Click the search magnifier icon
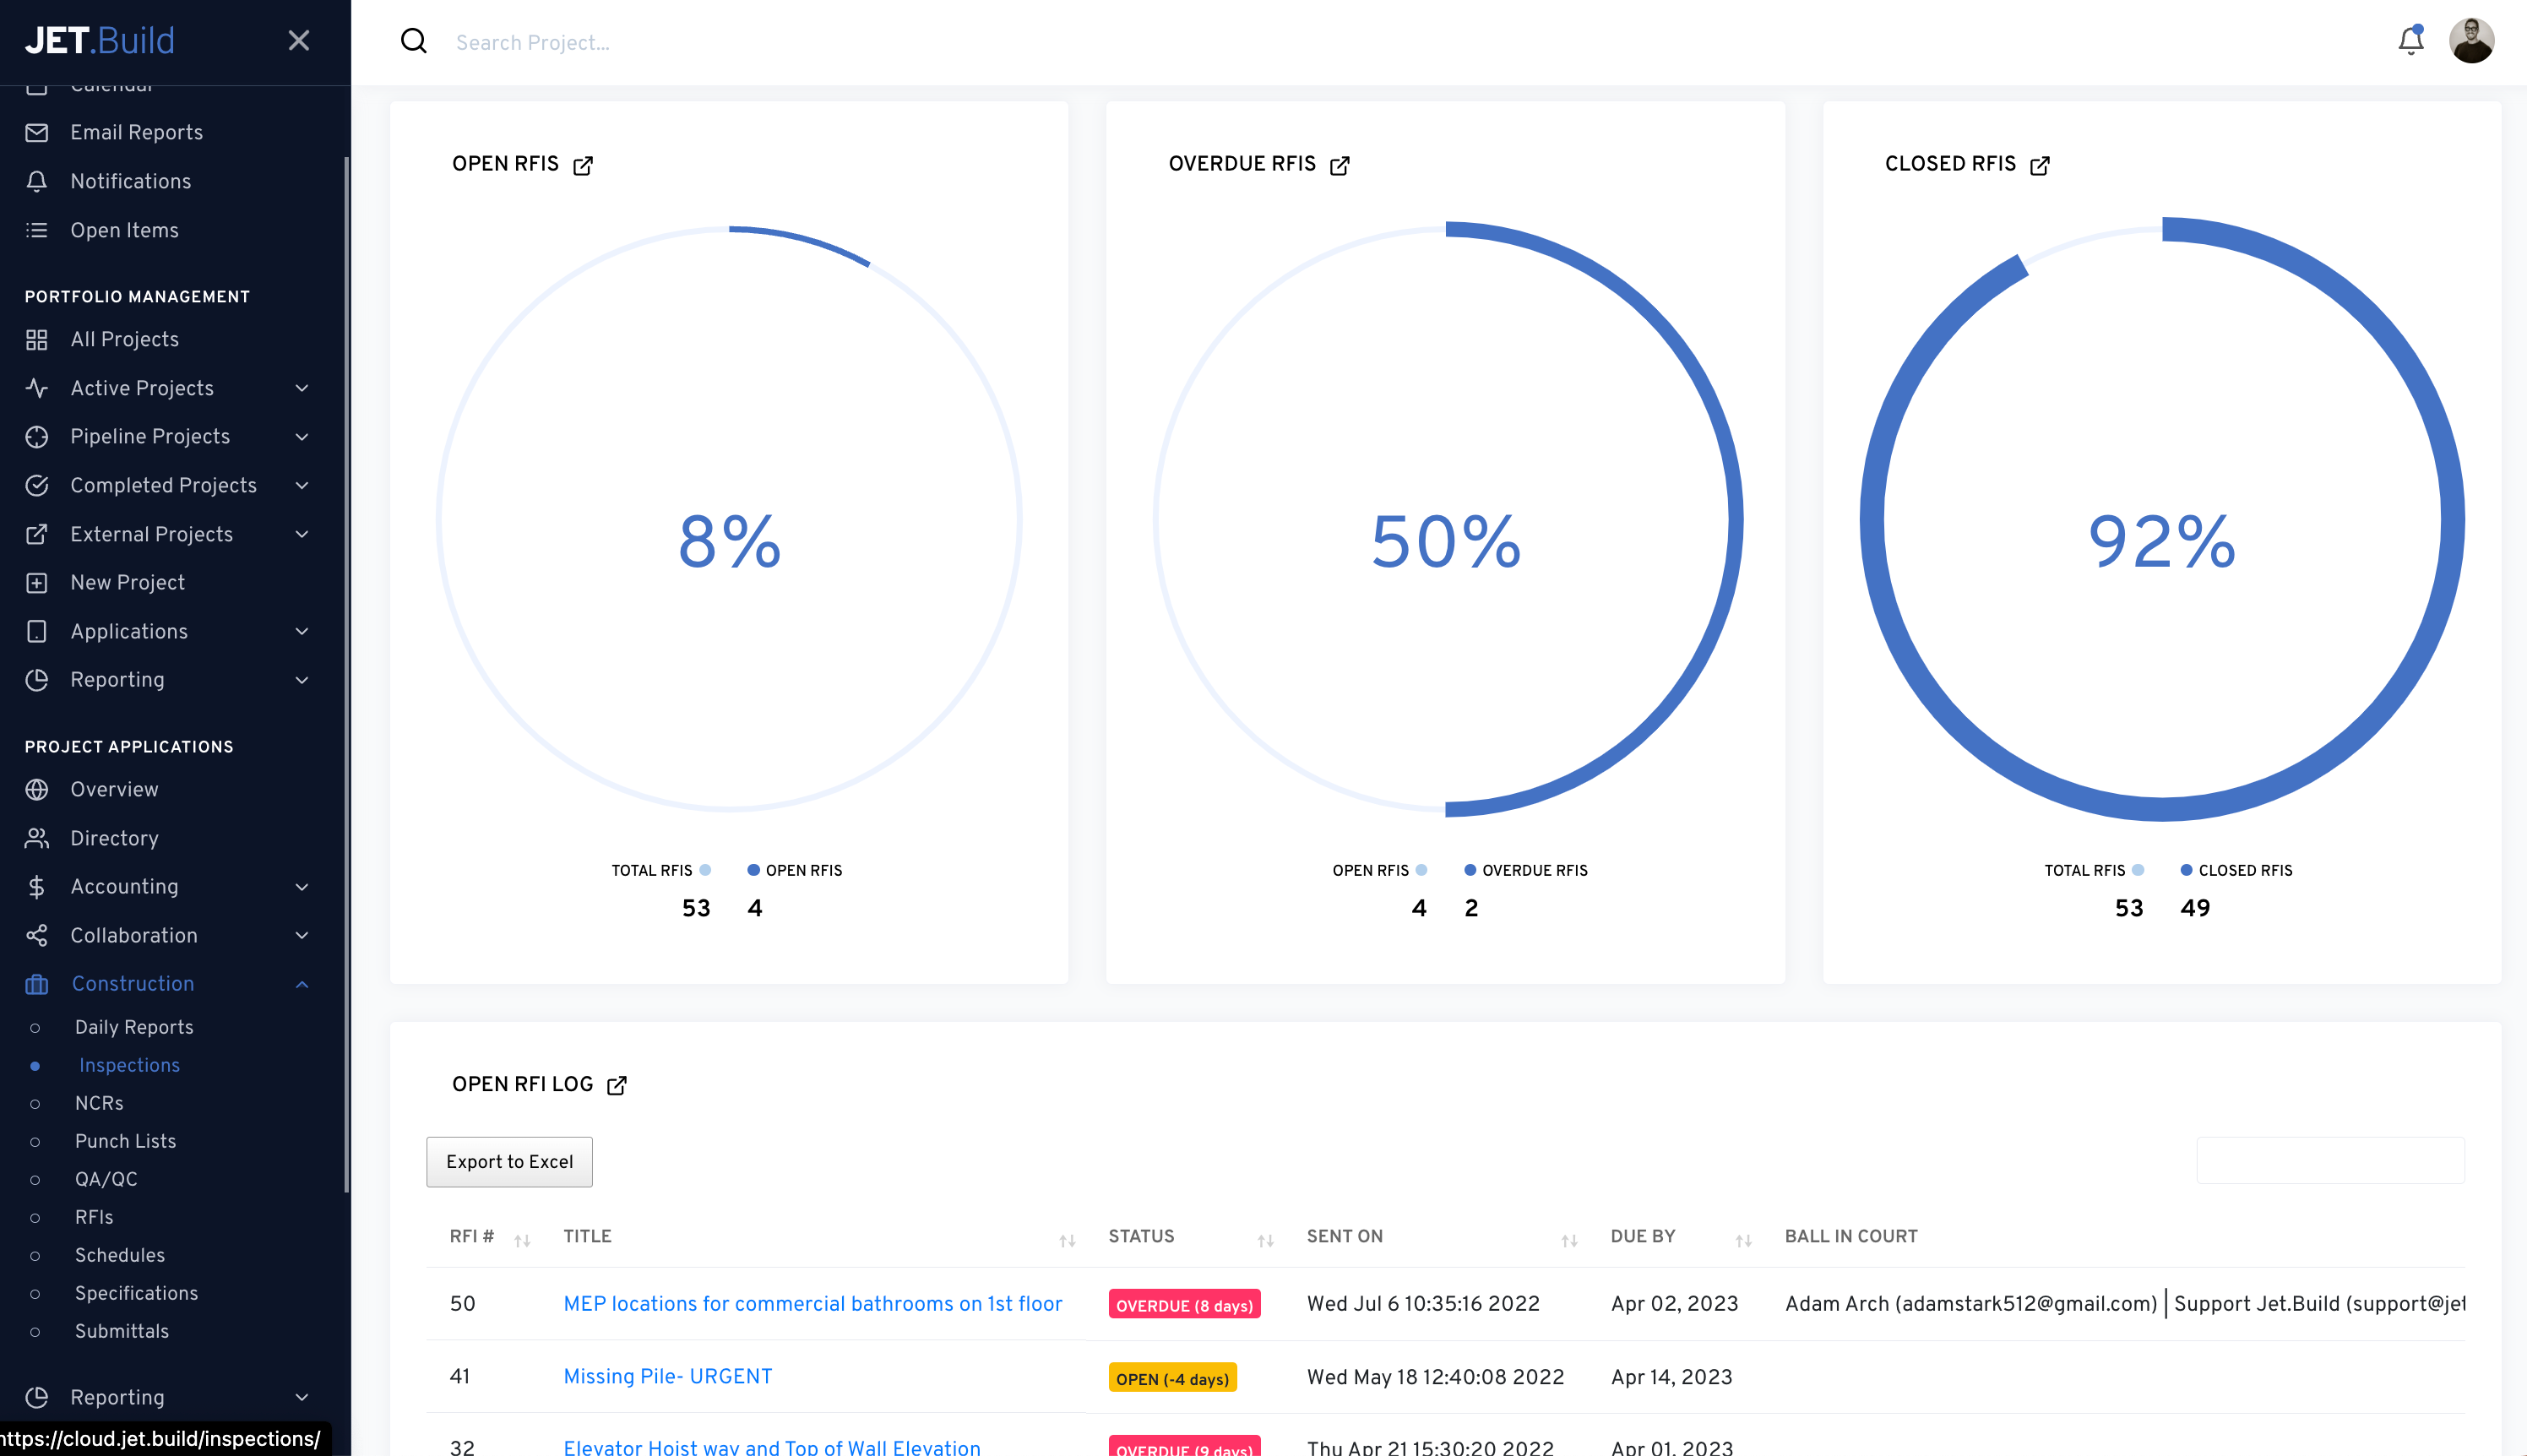Screen dimensions: 2527x1456 pyautogui.click(x=413, y=41)
